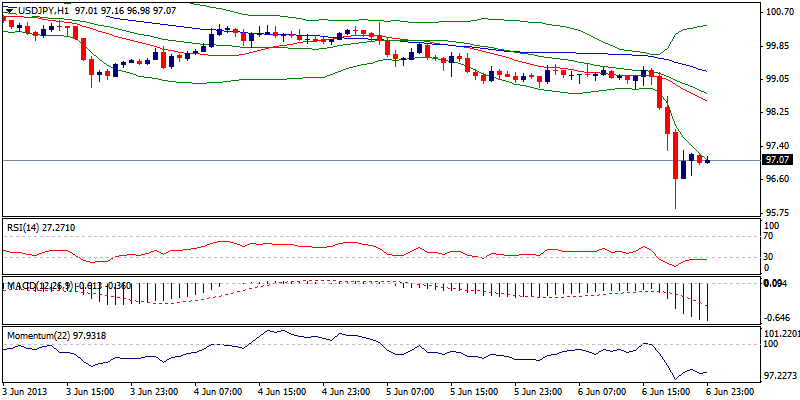Click RSI level 70 on the scale

point(768,236)
